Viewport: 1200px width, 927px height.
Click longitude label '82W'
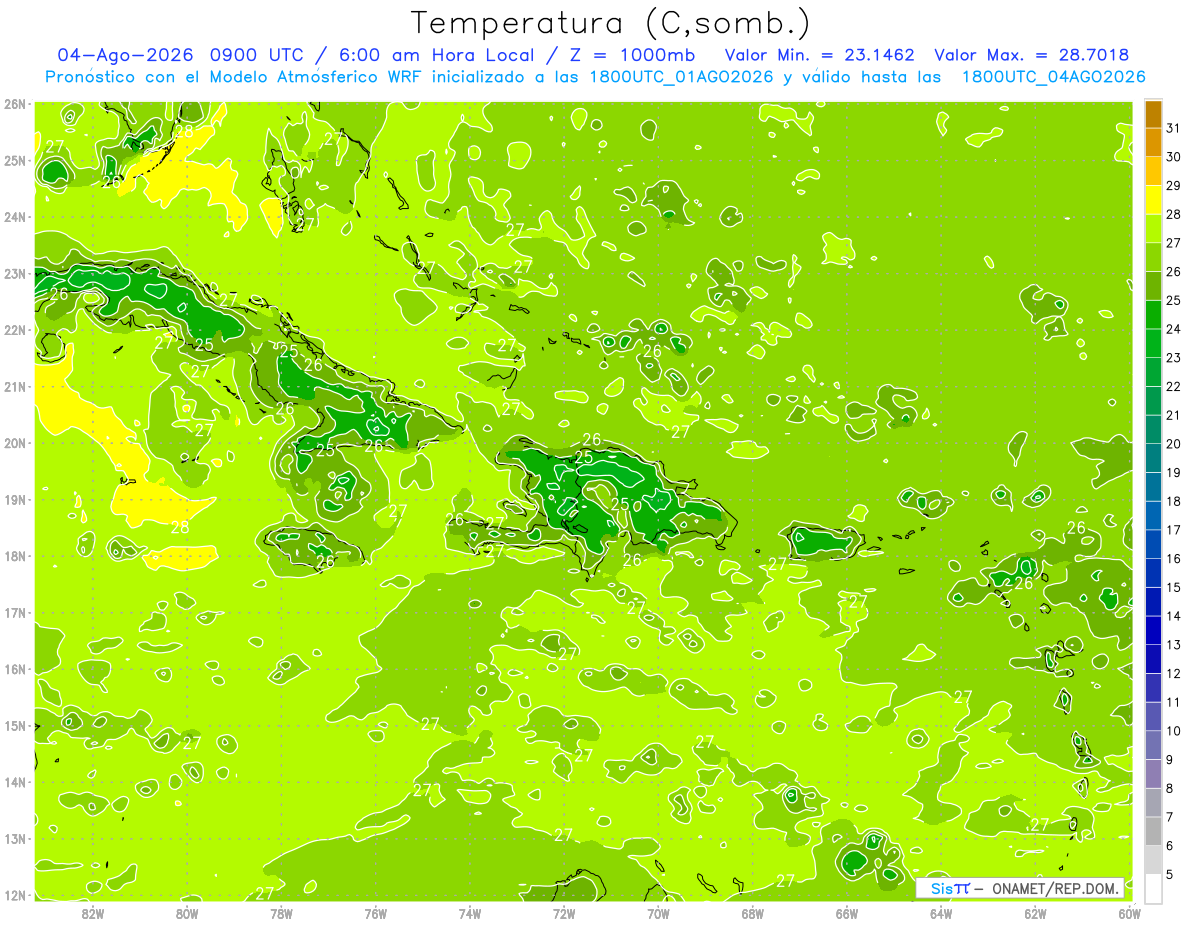click(93, 913)
